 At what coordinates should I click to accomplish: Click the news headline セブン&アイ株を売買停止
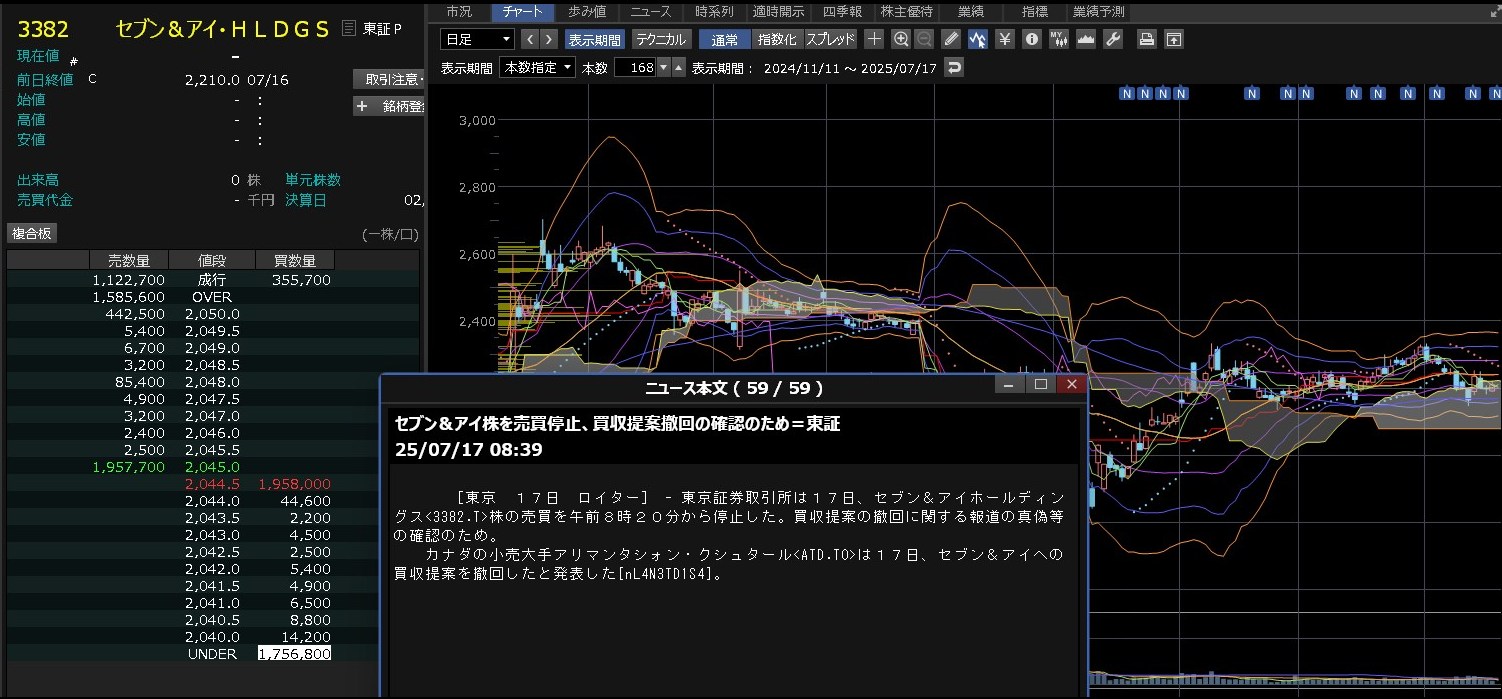pos(617,423)
